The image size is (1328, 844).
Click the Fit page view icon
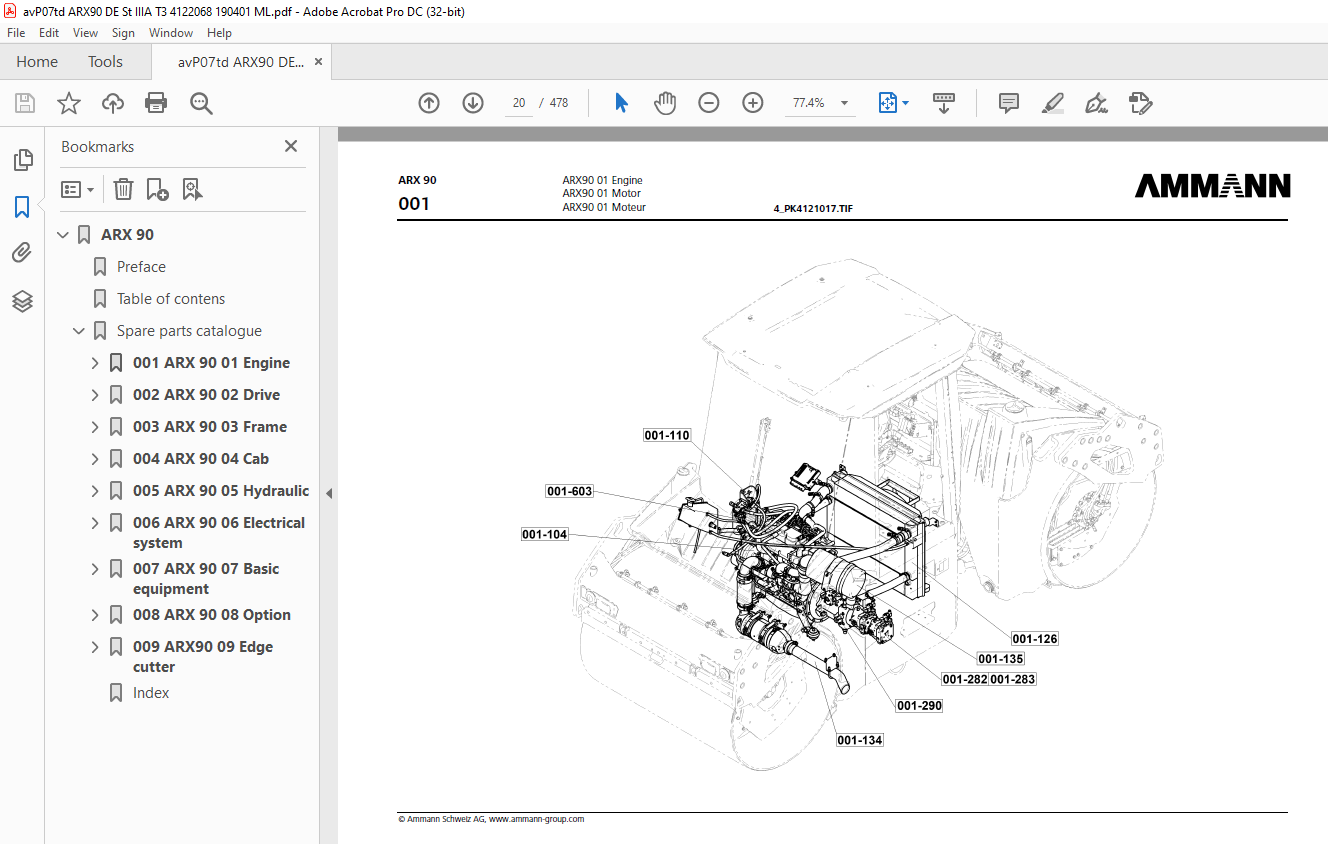pyautogui.click(x=887, y=103)
